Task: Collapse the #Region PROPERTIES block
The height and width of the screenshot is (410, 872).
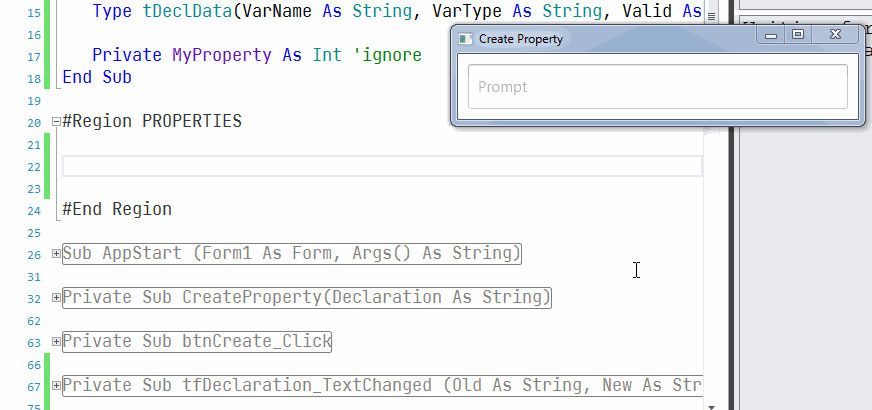Action: 56,122
